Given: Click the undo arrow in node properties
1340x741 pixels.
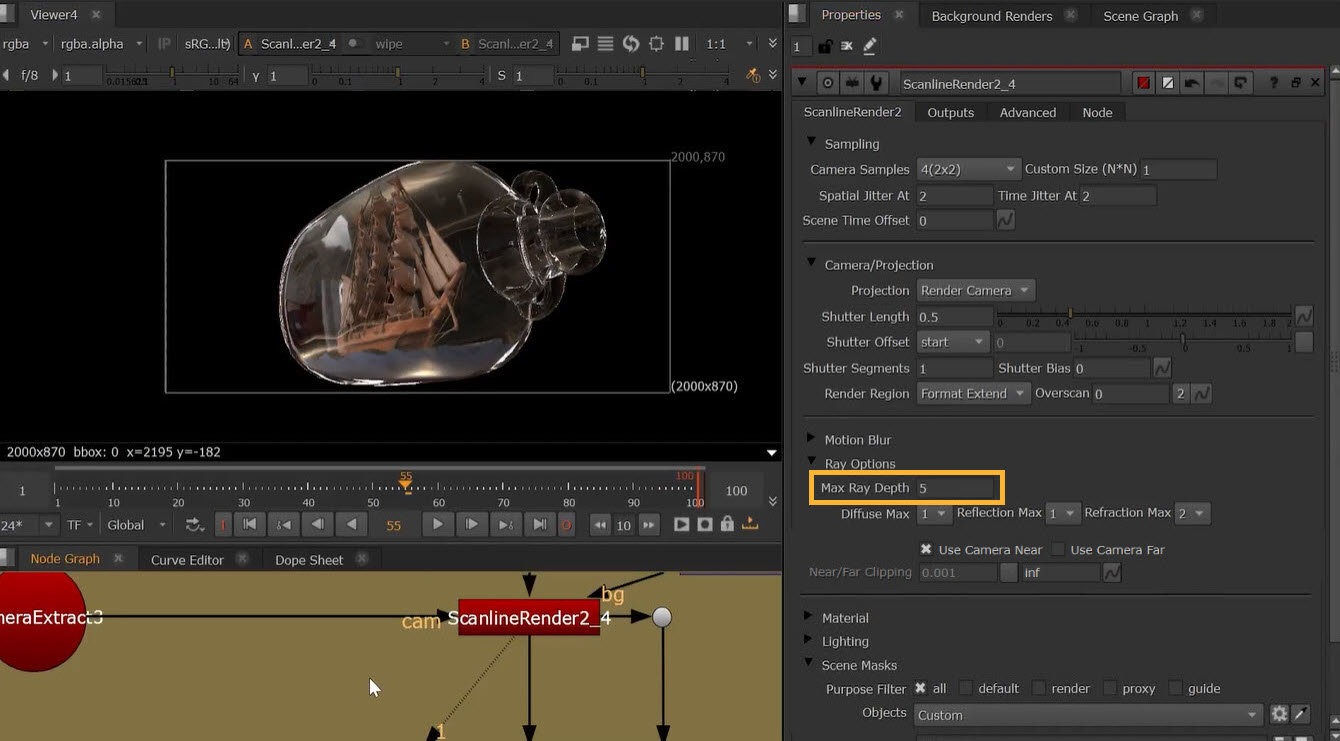Looking at the screenshot, I should (1192, 84).
